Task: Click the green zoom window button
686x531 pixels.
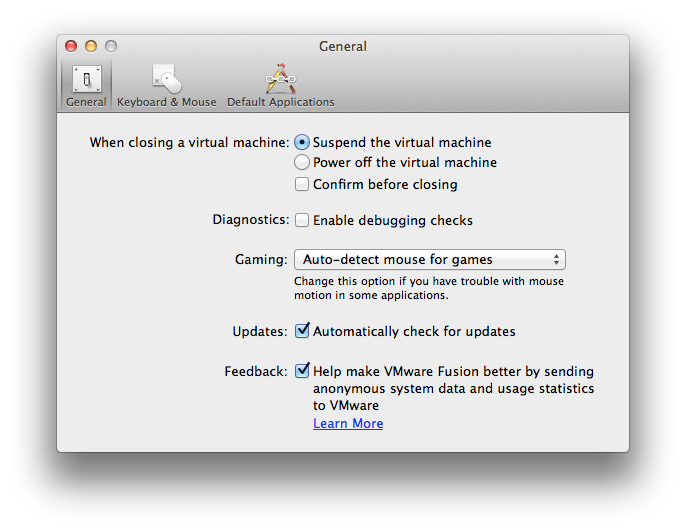Action: (x=111, y=46)
